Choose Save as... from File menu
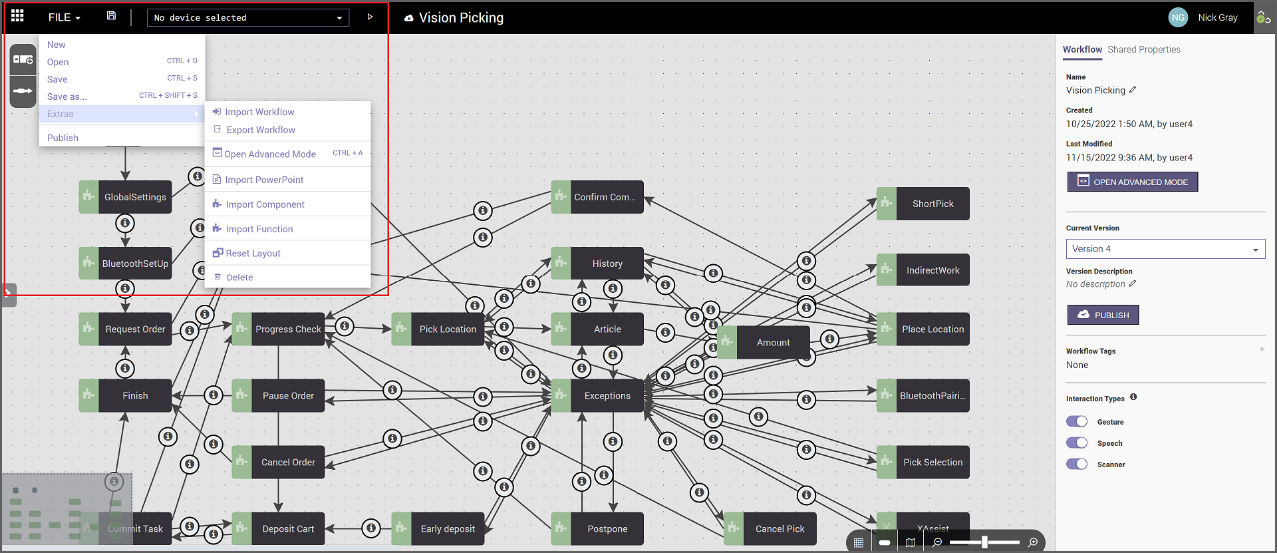The image size is (1277, 553). coord(122,96)
